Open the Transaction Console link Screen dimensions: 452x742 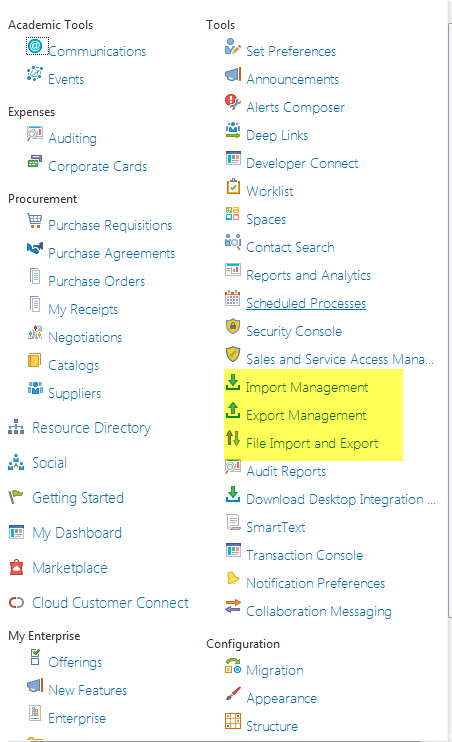coord(304,555)
